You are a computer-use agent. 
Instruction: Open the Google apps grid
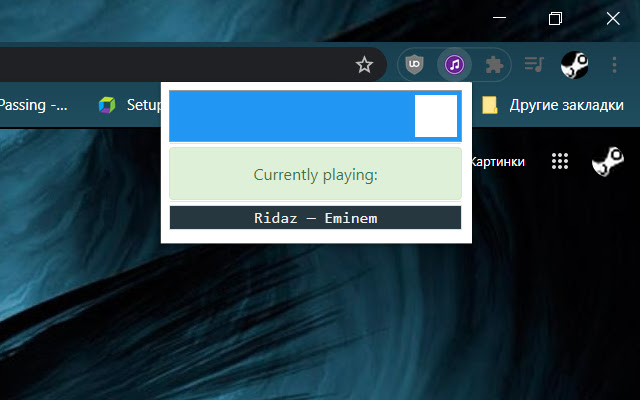click(x=560, y=161)
